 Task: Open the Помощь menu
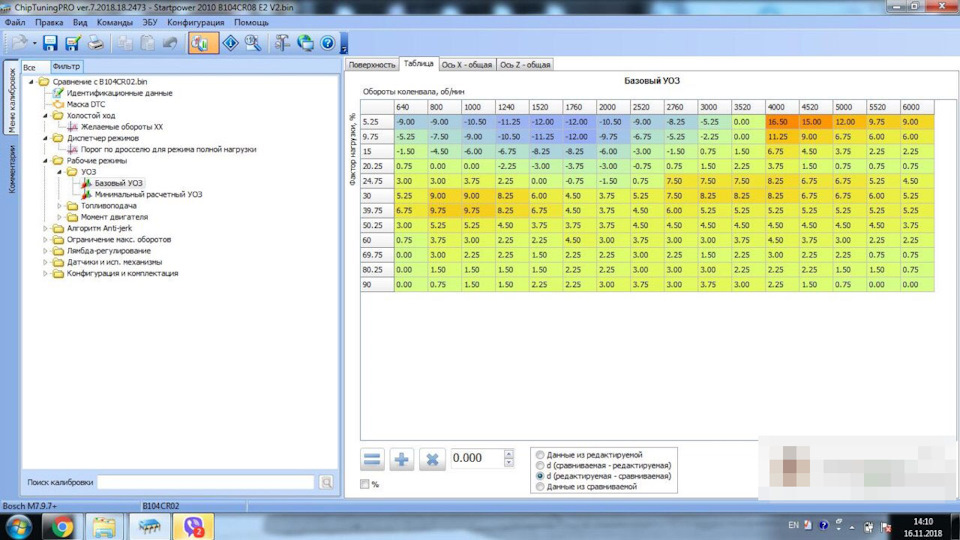pos(252,22)
